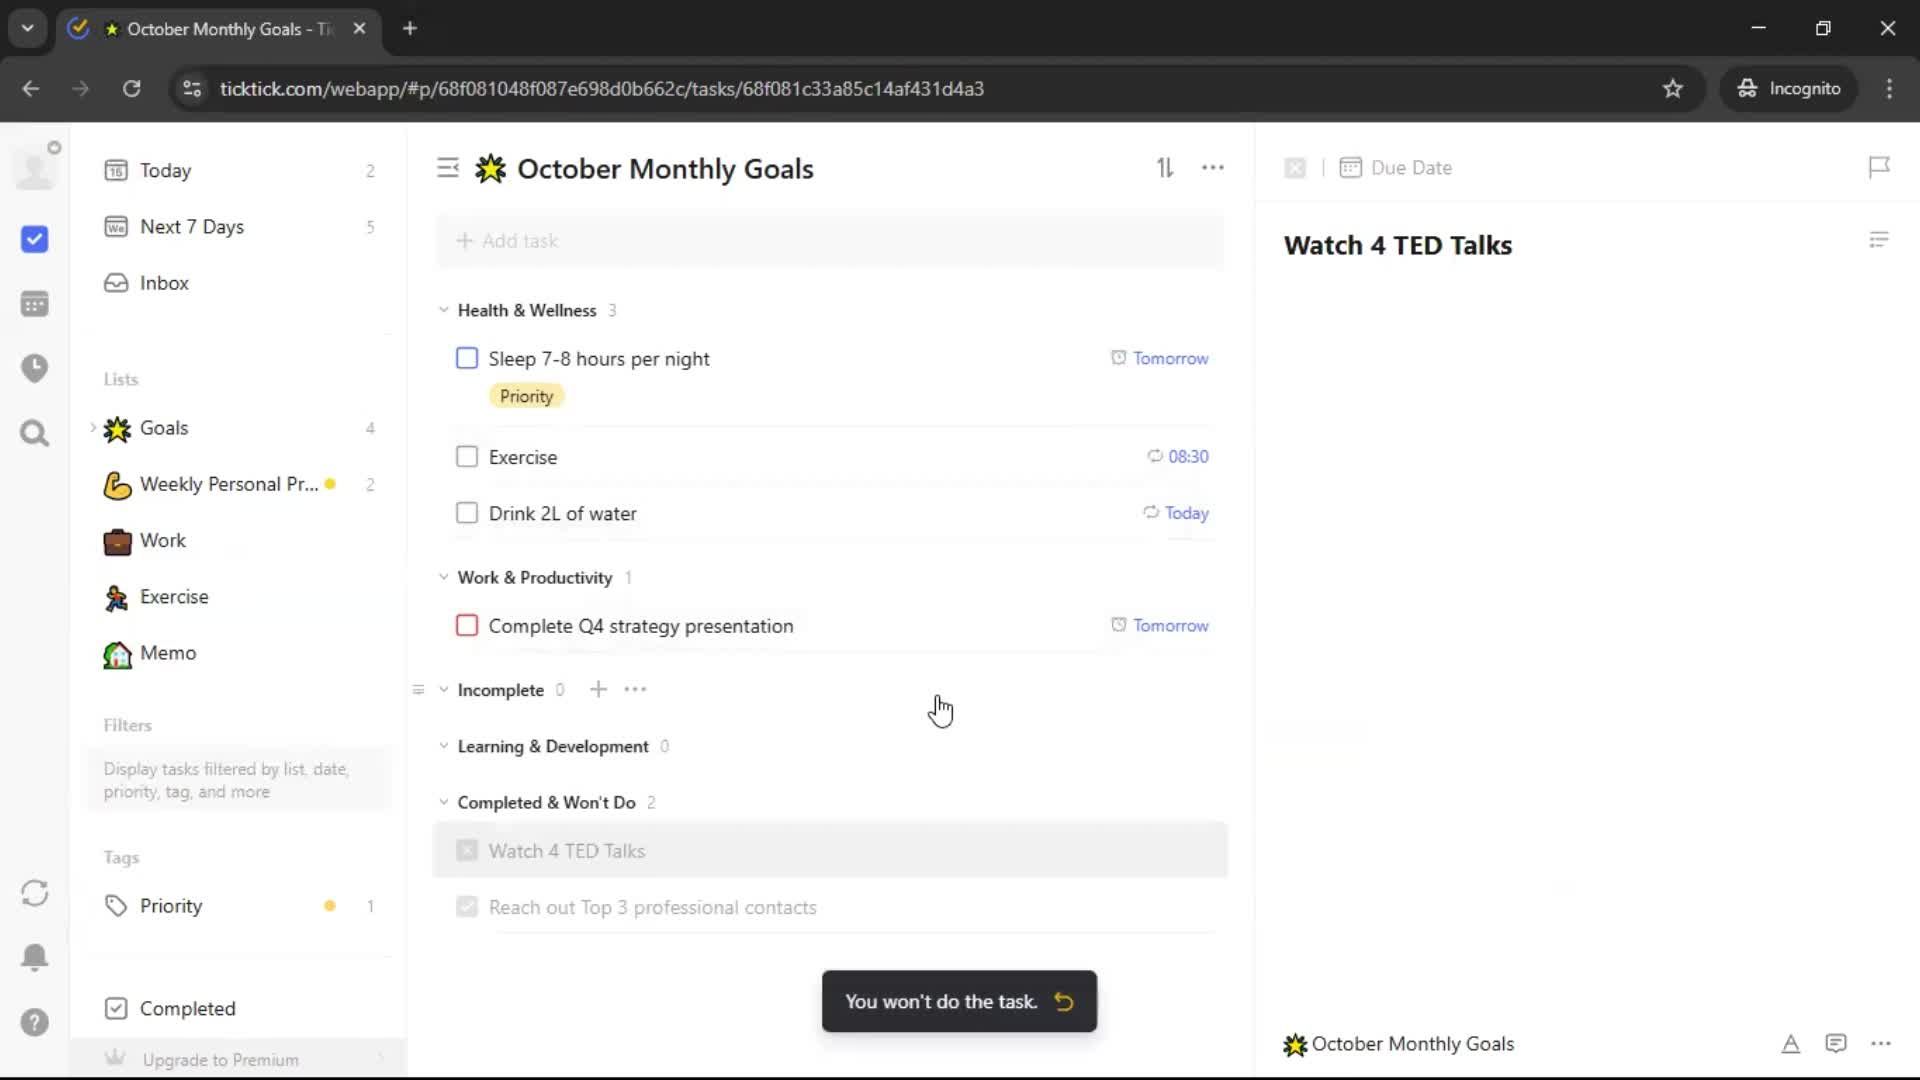Click Upgrade to Premium link
1920x1080 pixels.
pos(220,1060)
